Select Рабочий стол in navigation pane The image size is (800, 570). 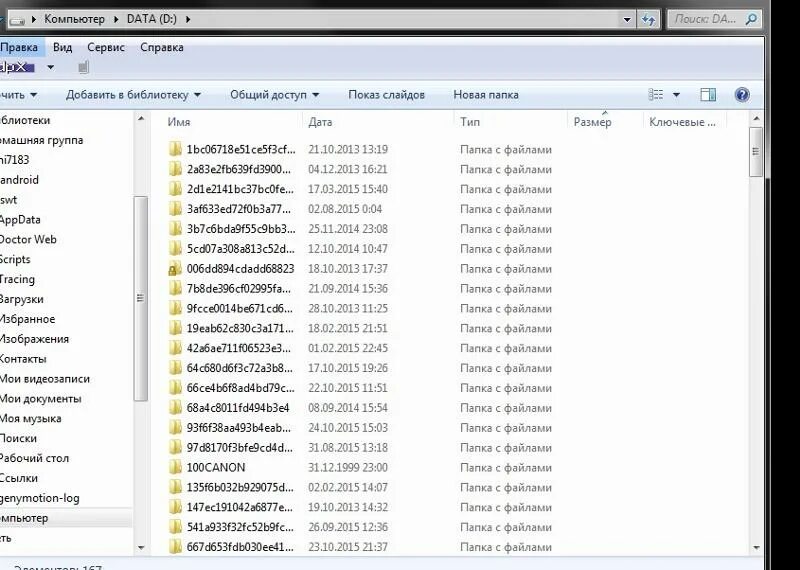pos(34,459)
